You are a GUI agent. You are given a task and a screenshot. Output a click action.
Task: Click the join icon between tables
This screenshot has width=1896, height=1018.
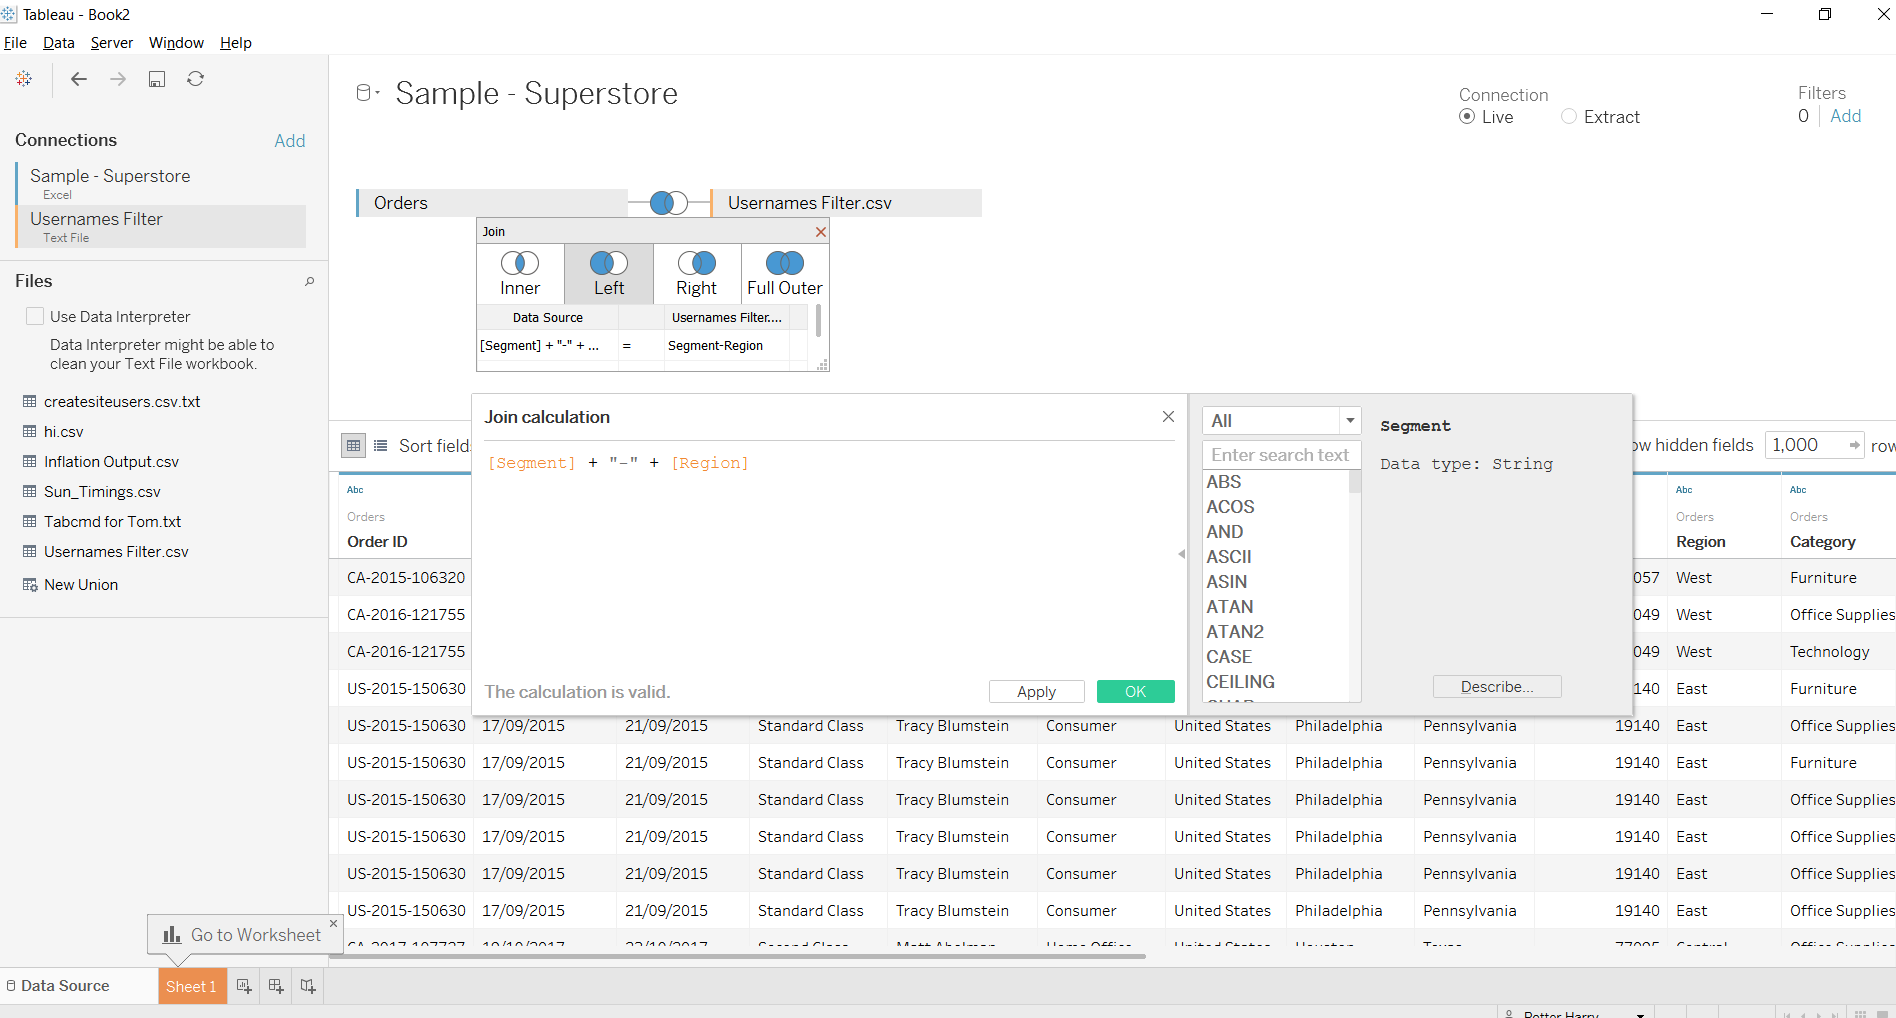669,203
